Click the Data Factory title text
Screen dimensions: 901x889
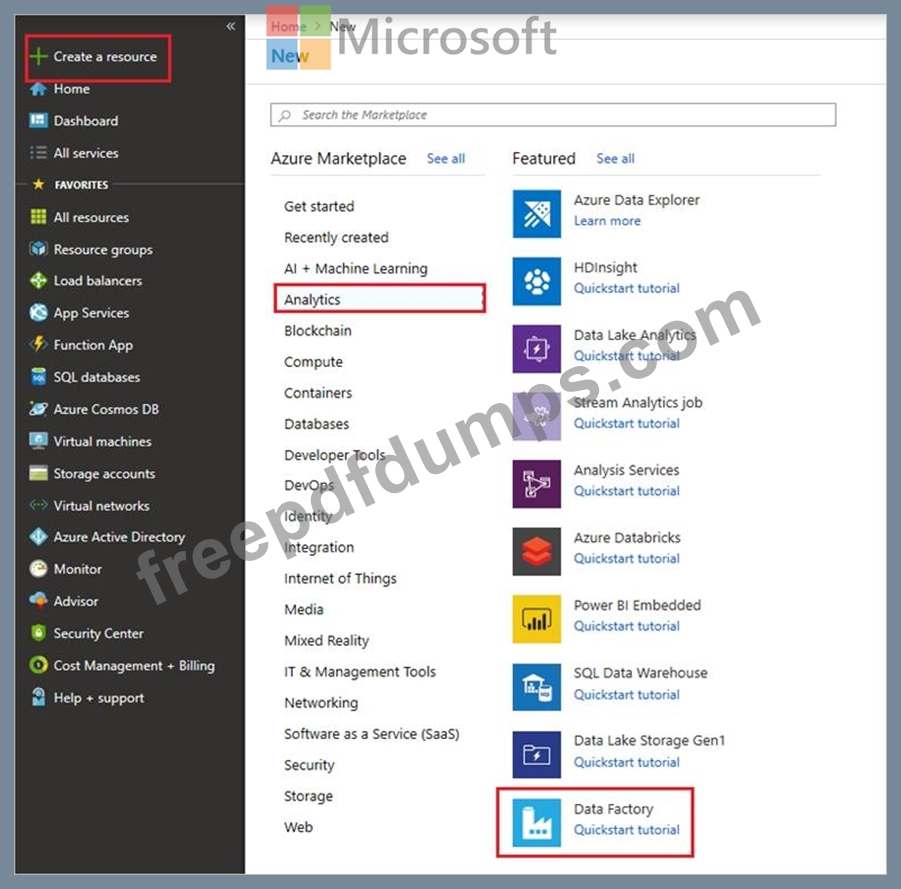(x=613, y=809)
